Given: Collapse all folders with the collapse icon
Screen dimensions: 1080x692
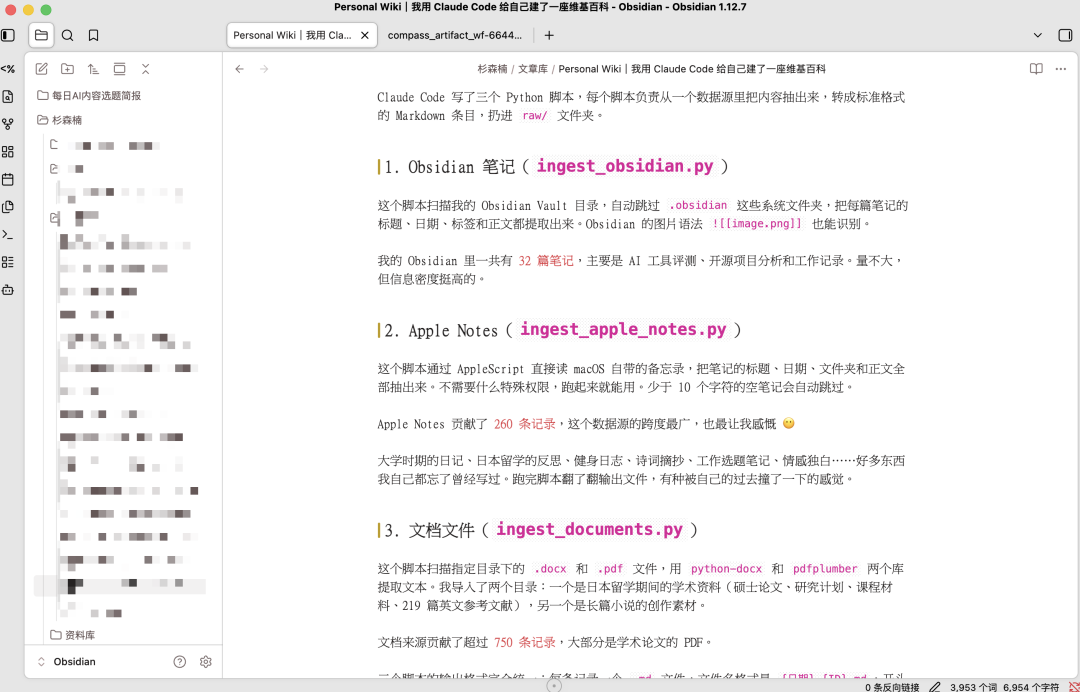Looking at the screenshot, I should point(145,70).
